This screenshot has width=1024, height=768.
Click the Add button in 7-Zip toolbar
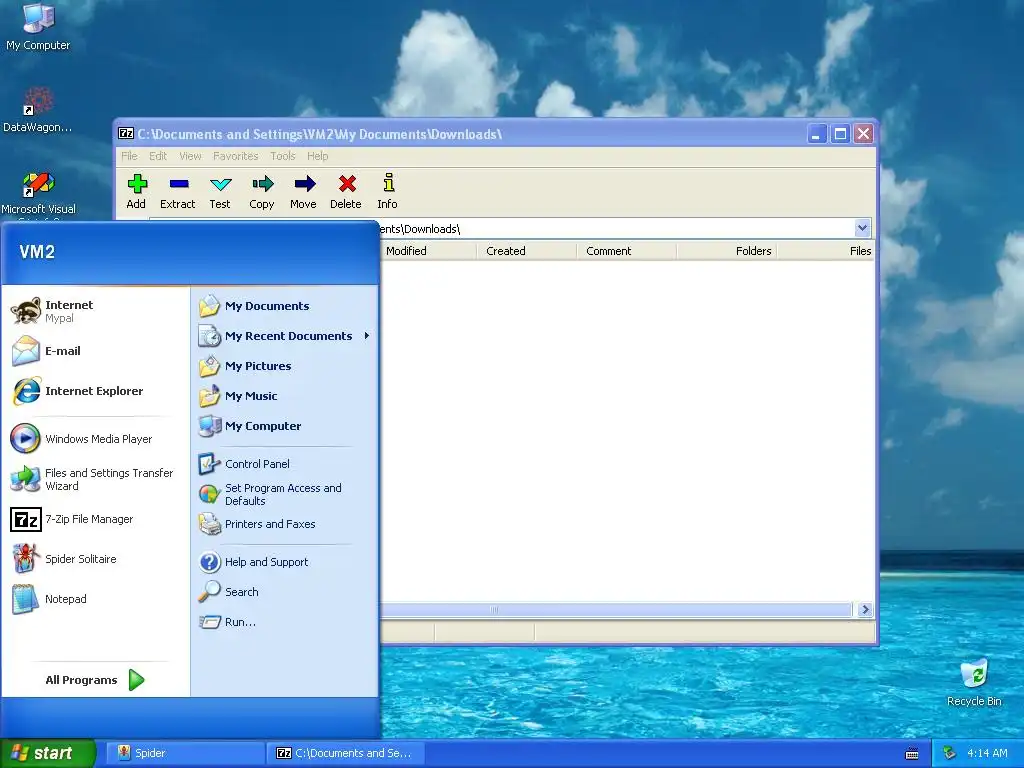pos(136,191)
